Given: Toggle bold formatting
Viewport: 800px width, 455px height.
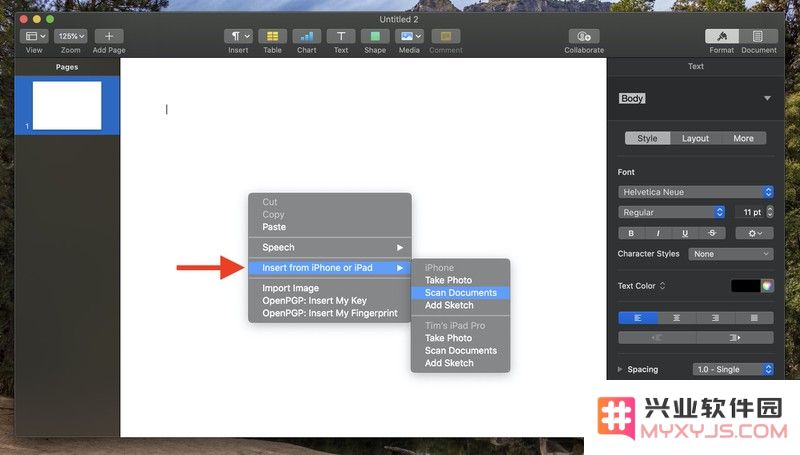Looking at the screenshot, I should [x=631, y=233].
